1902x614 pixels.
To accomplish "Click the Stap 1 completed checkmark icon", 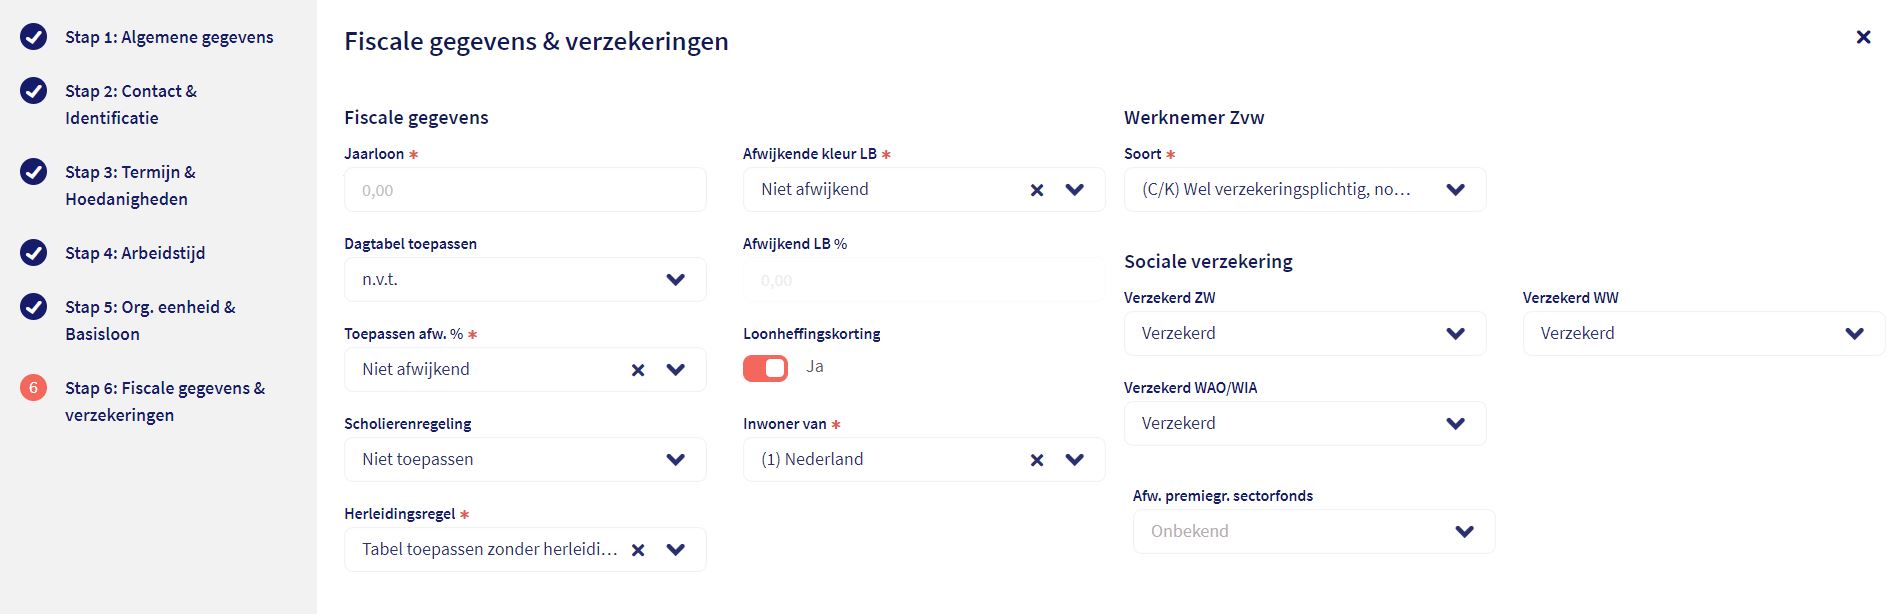I will coord(34,37).
